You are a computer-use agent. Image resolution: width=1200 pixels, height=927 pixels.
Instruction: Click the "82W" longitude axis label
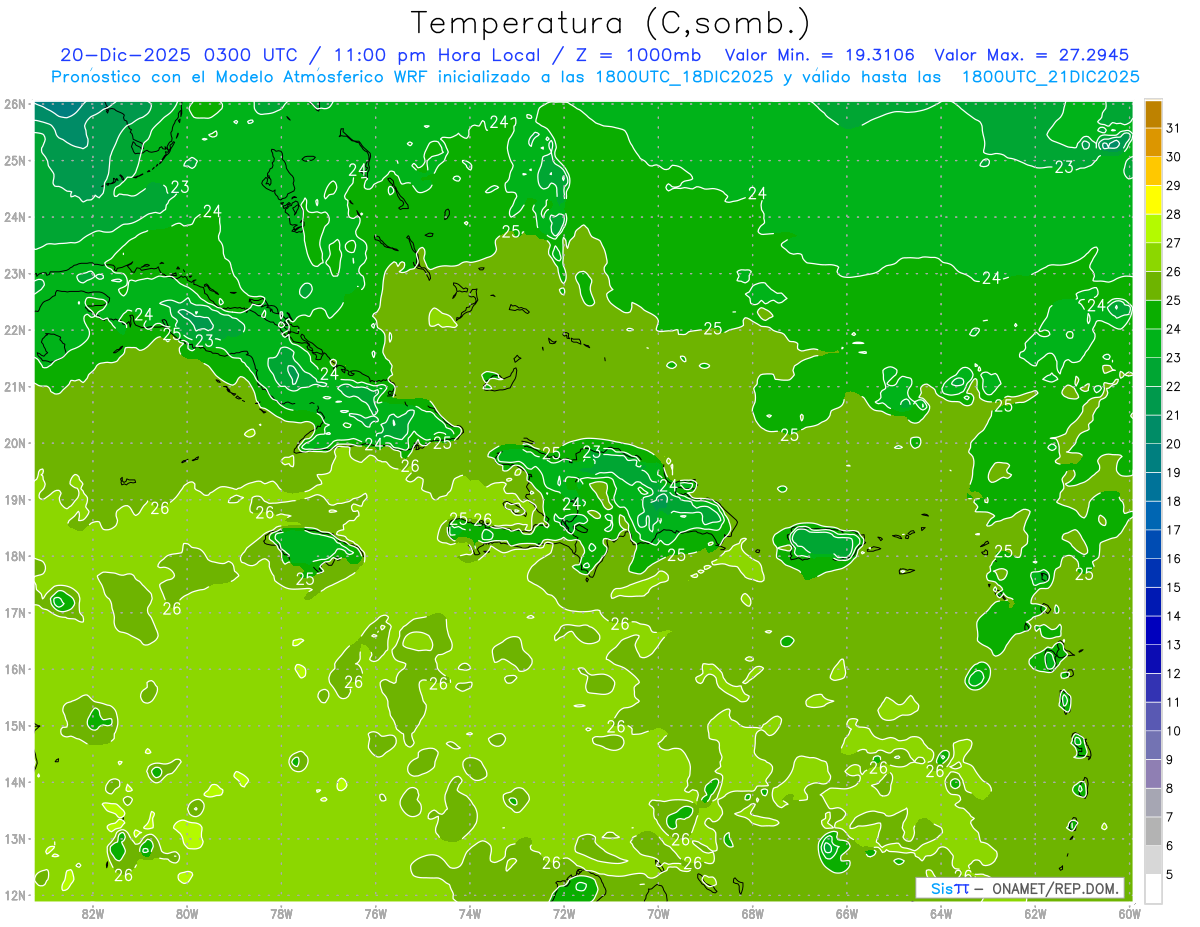point(93,913)
